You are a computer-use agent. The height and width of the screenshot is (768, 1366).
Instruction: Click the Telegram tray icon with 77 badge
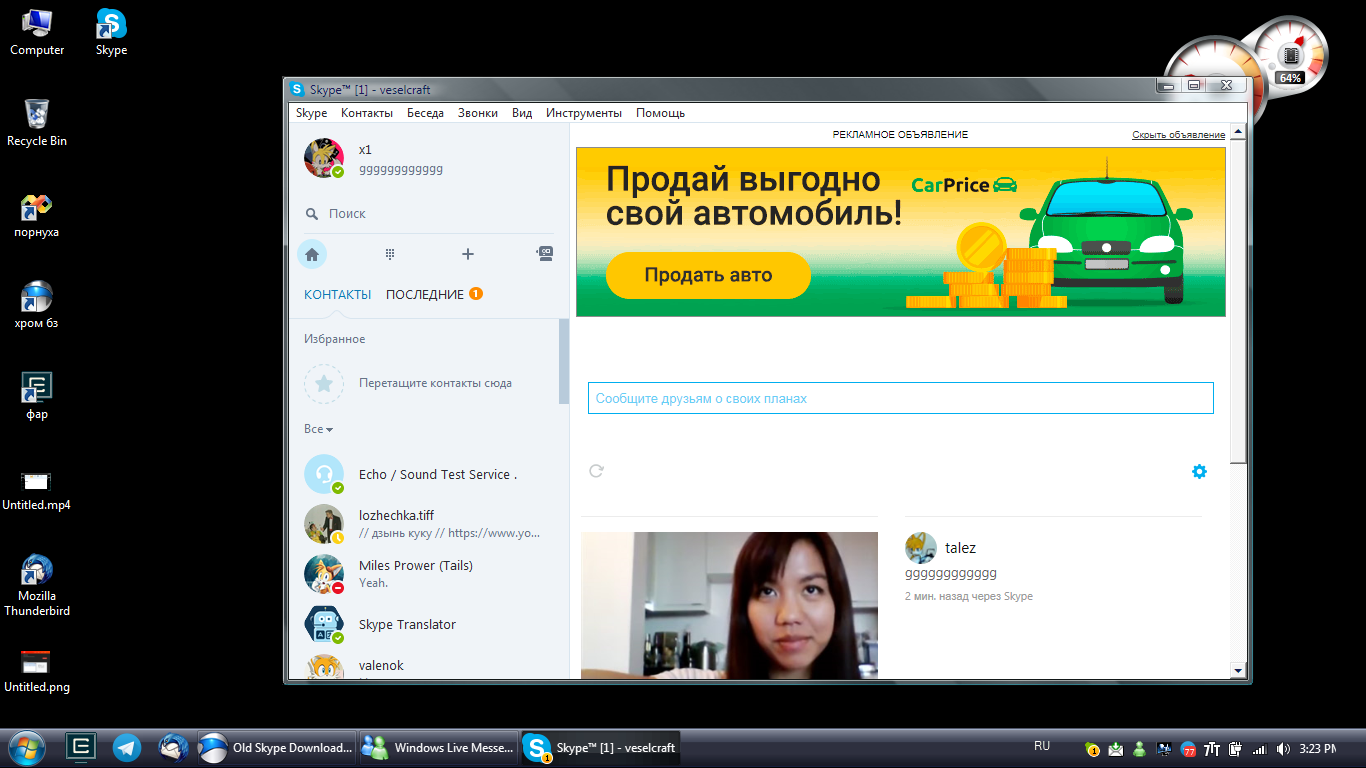1188,749
